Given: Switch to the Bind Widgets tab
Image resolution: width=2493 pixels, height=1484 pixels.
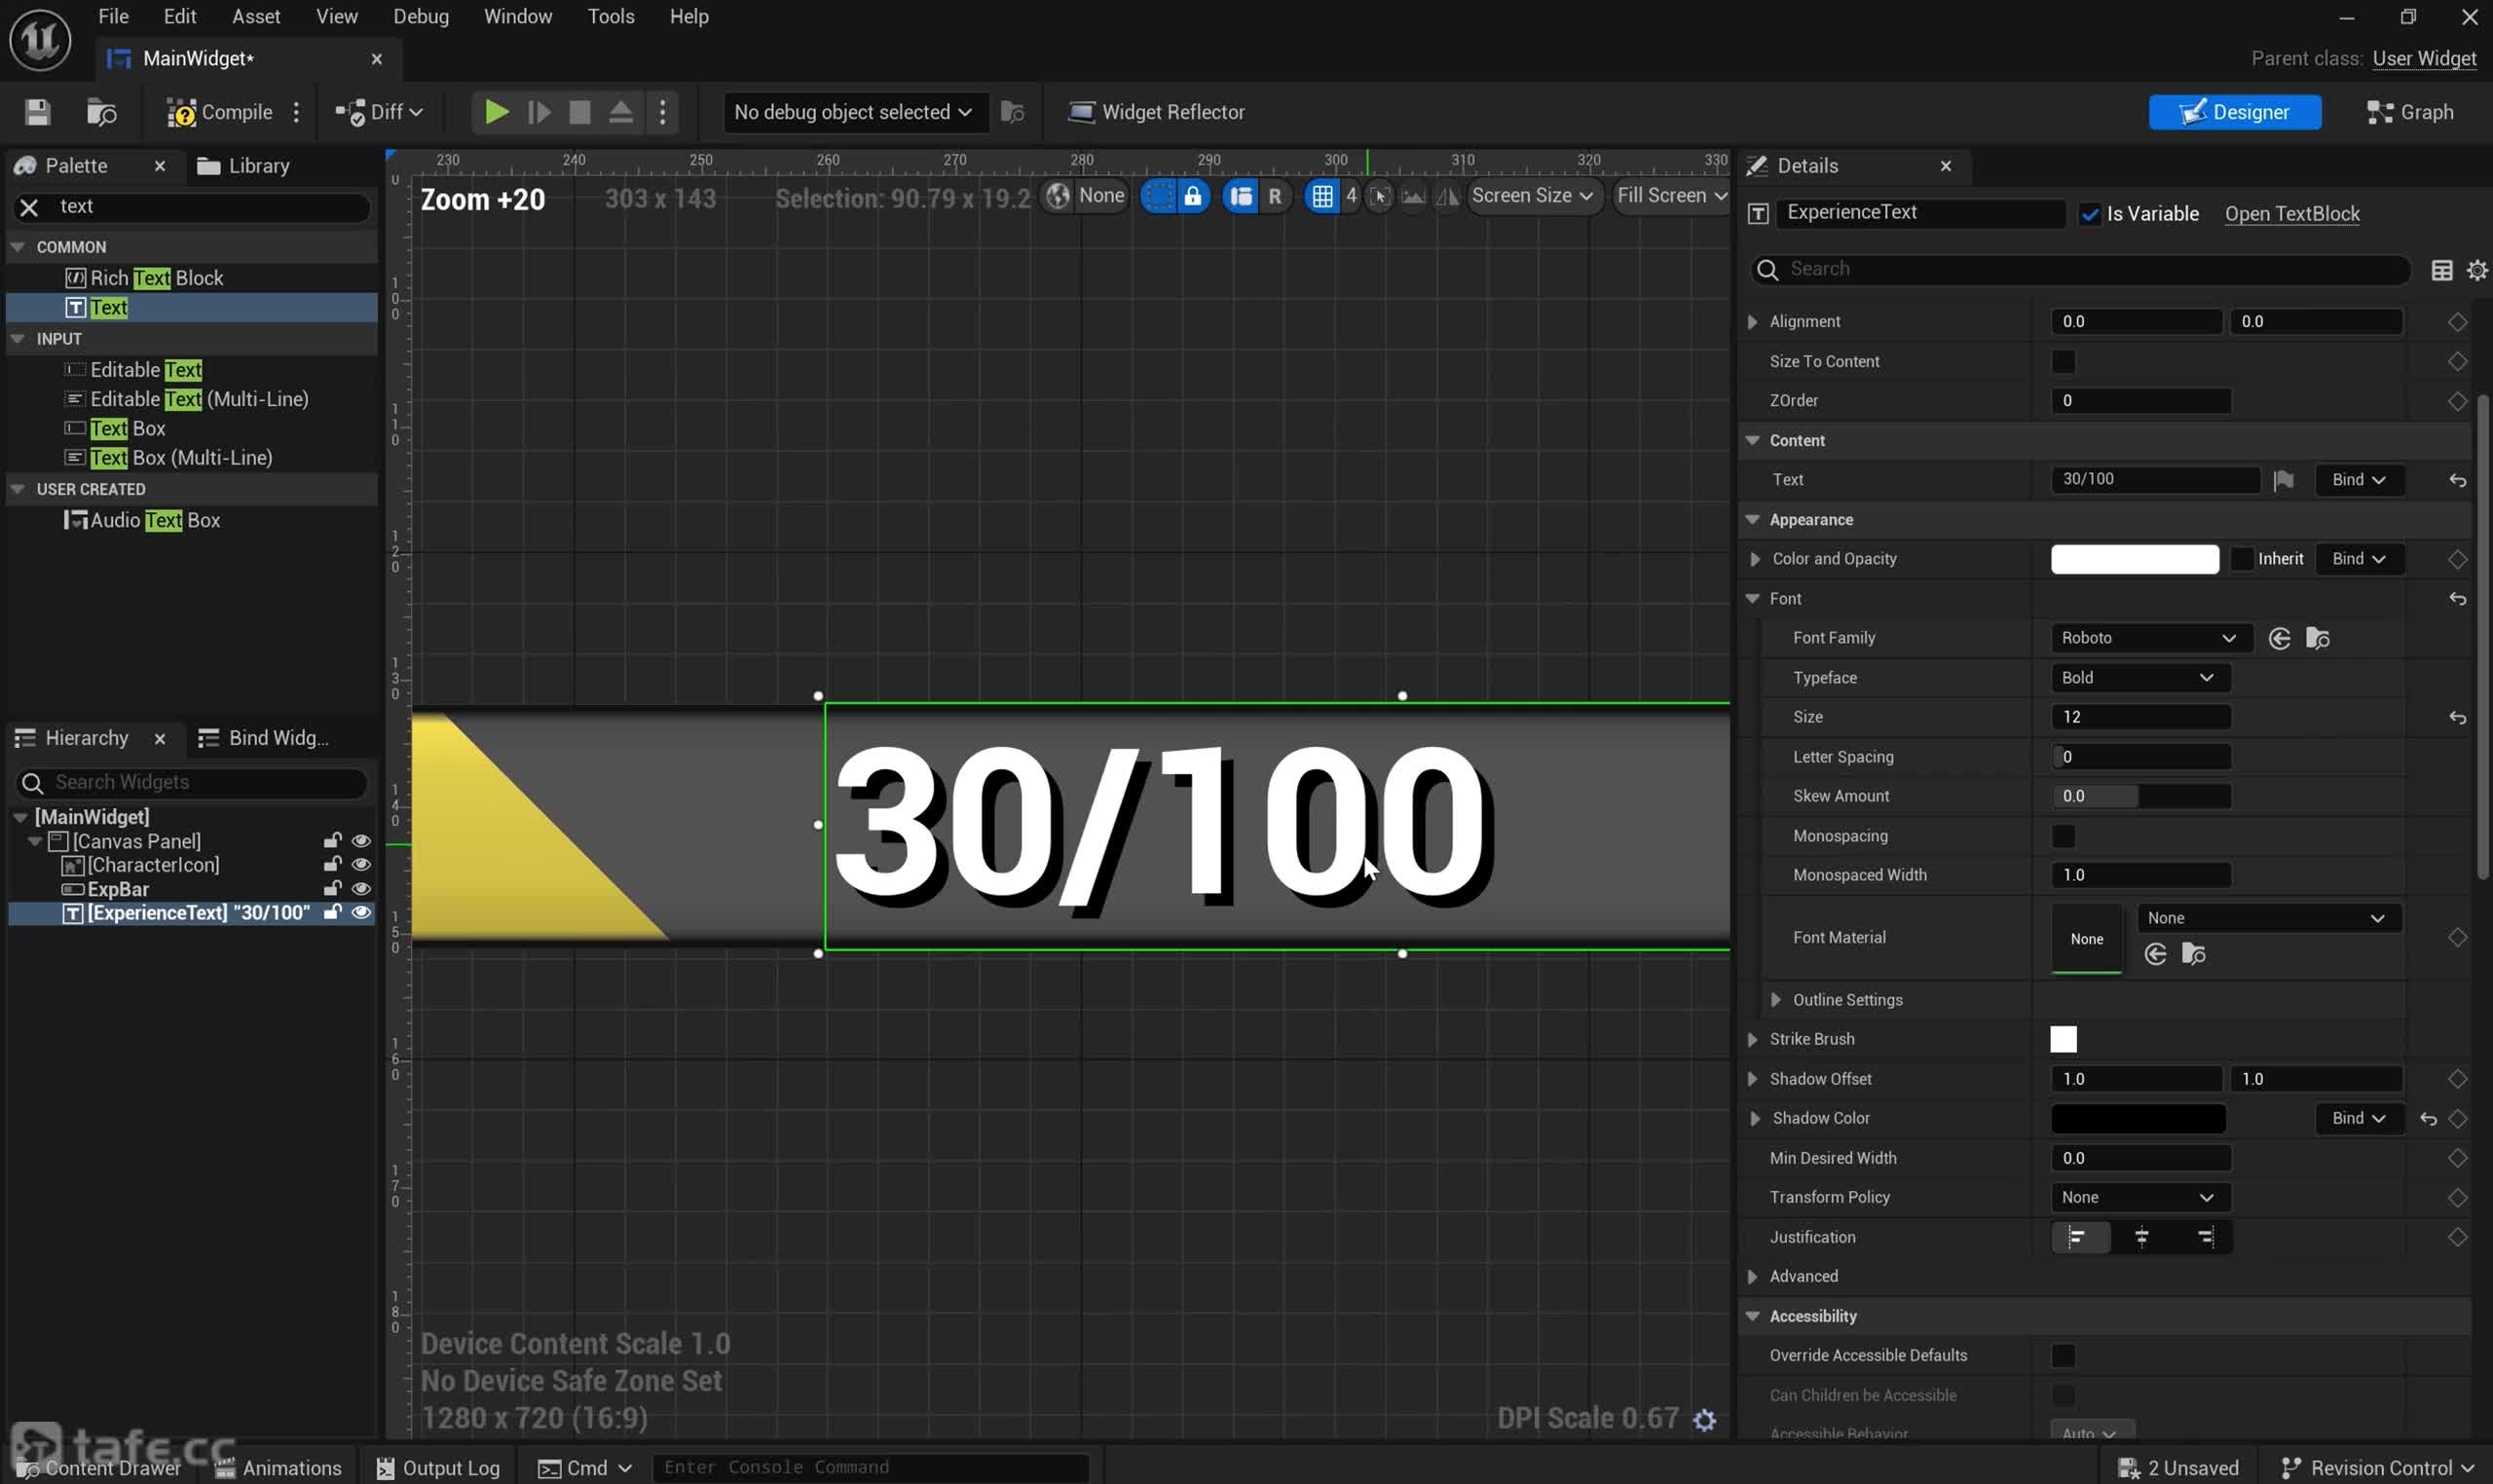Looking at the screenshot, I should [264, 739].
